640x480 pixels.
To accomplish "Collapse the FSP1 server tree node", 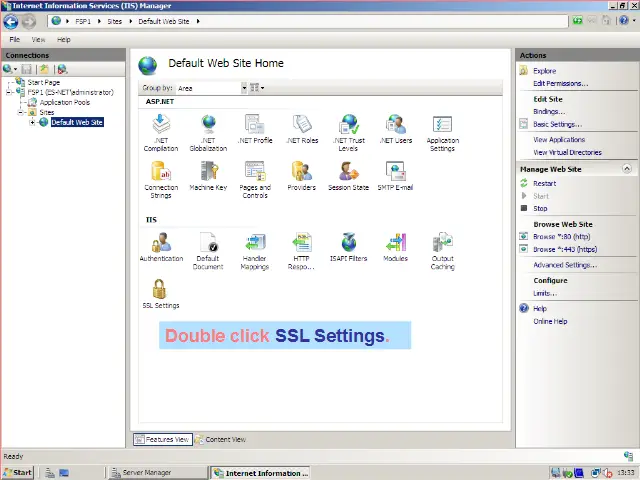I will coord(9,93).
